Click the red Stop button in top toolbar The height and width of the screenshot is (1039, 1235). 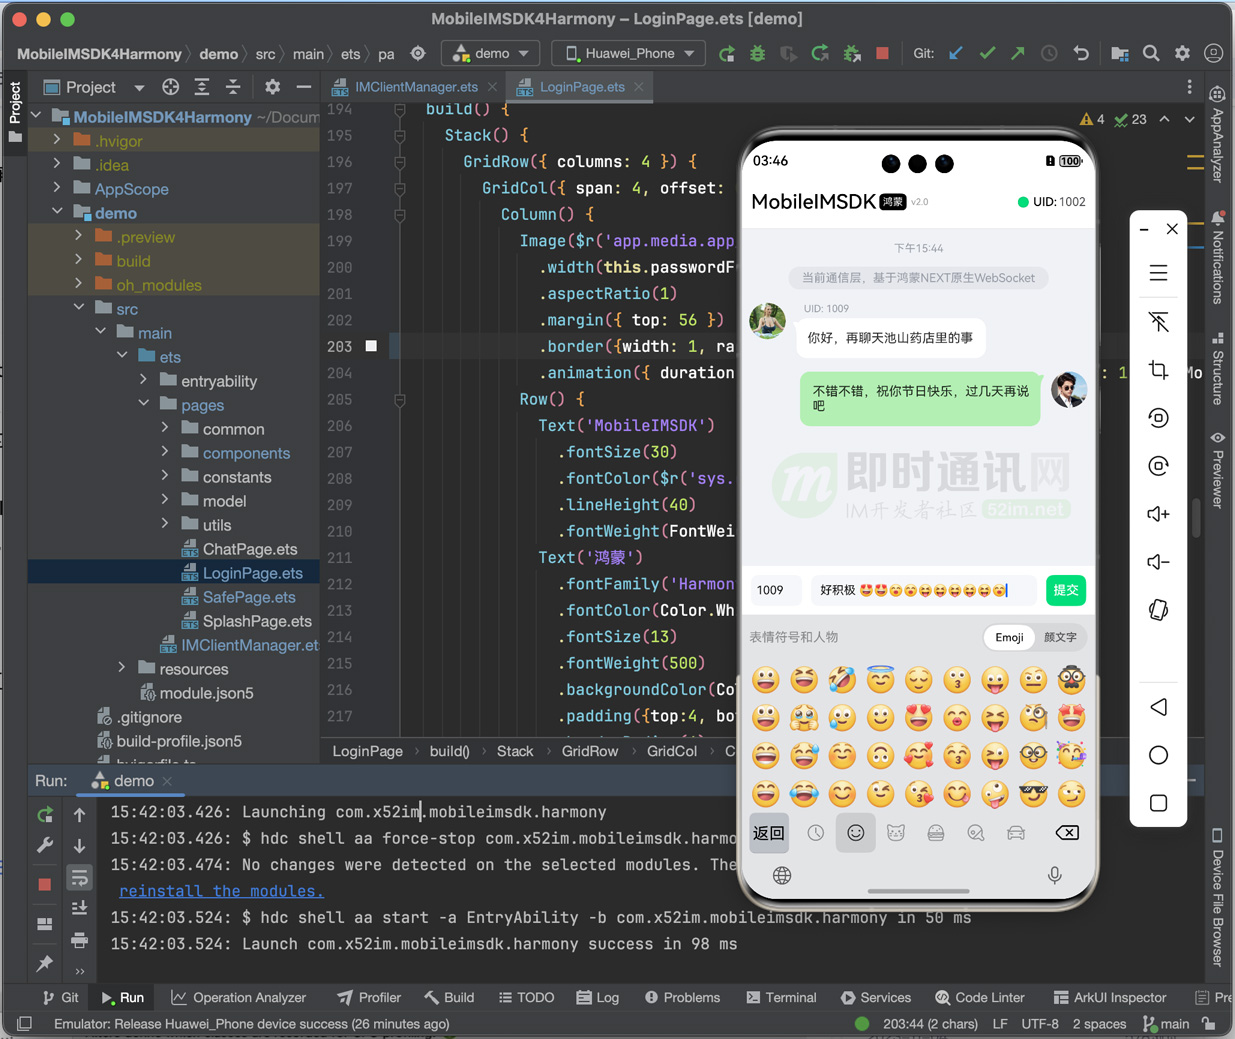pos(882,53)
